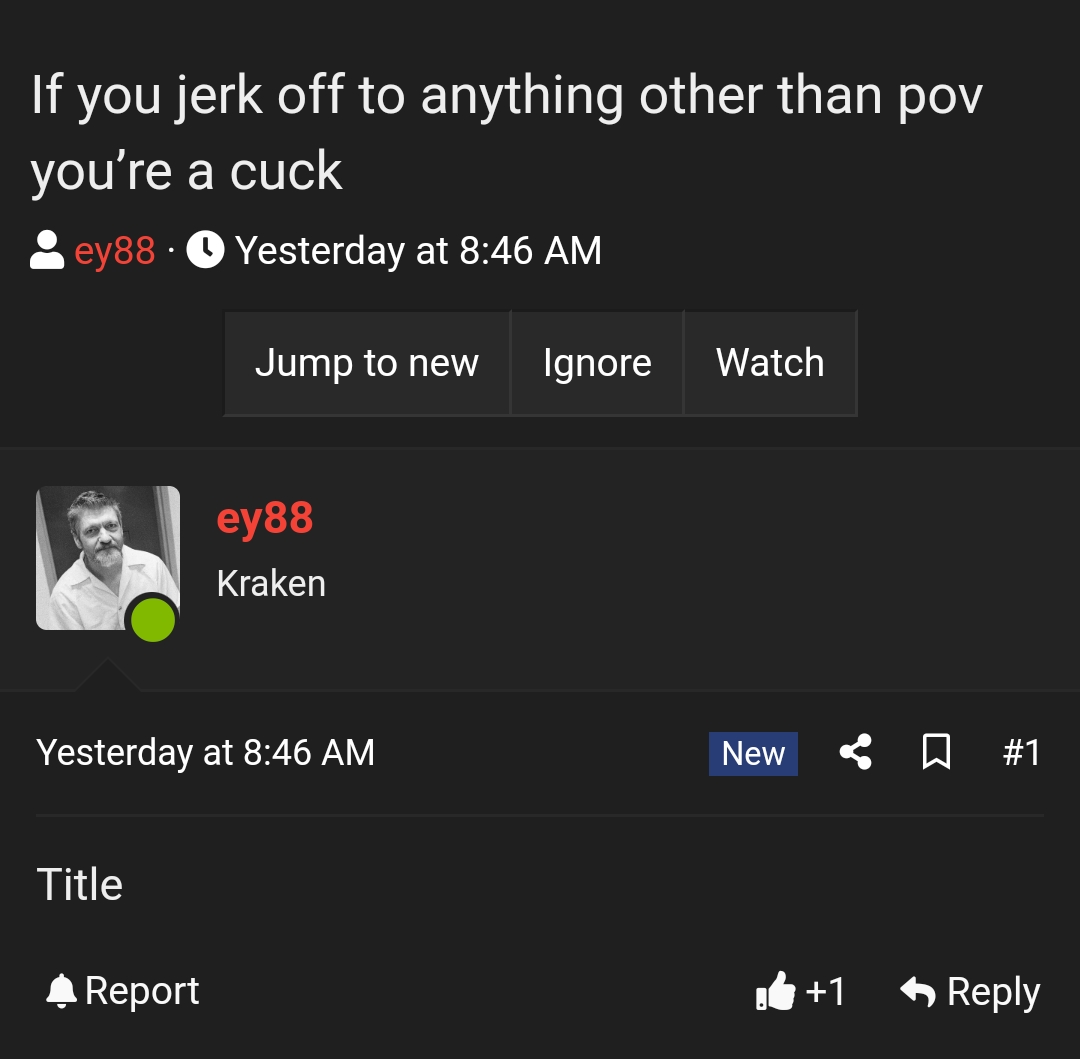The image size is (1080, 1059).
Task: Click the thumbs up reaction icon
Action: [779, 991]
